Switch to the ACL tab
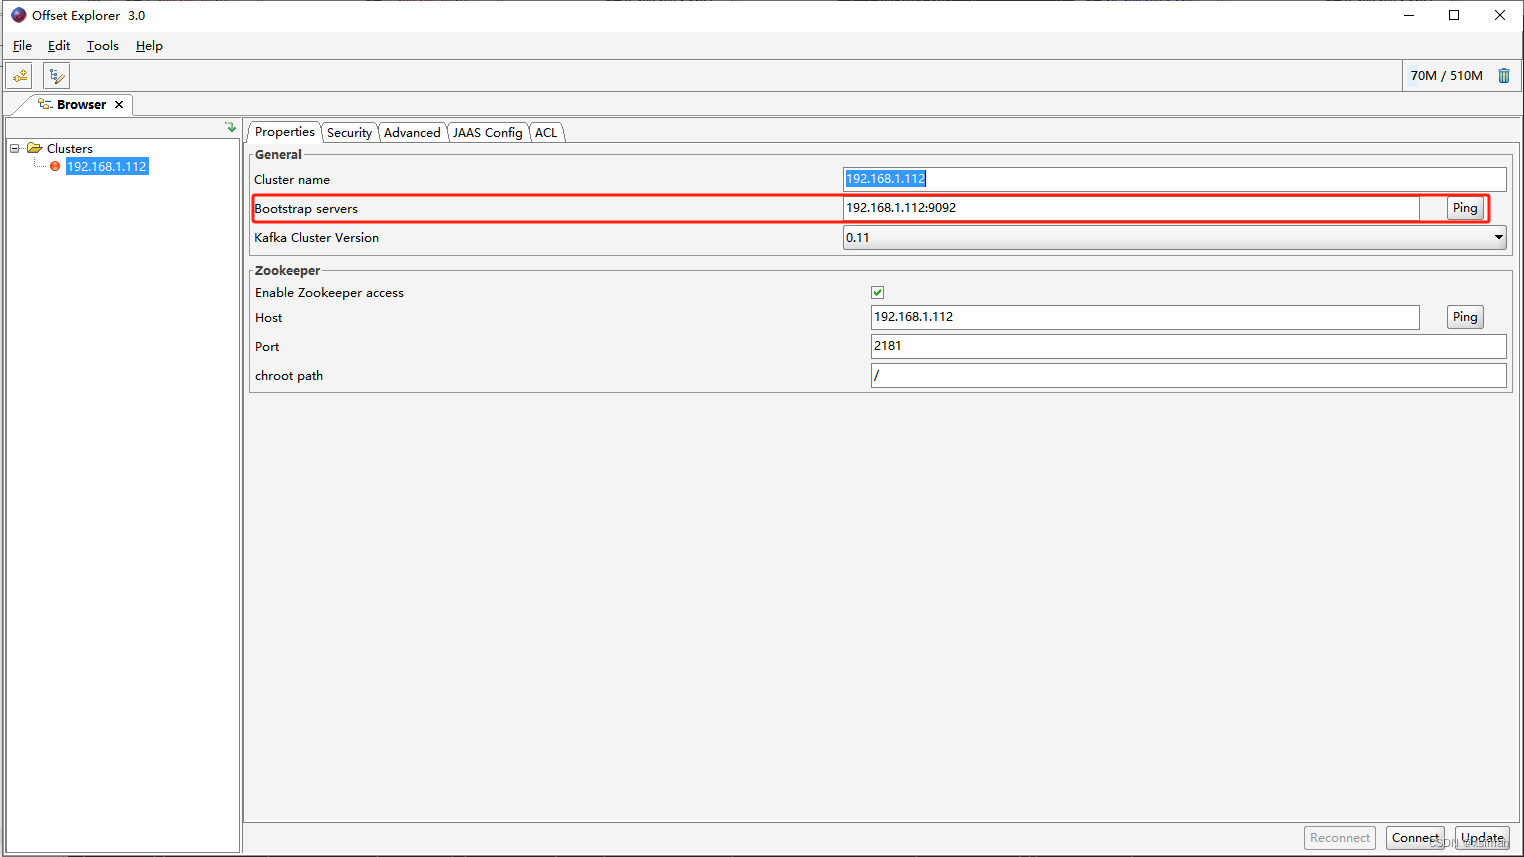 (546, 132)
